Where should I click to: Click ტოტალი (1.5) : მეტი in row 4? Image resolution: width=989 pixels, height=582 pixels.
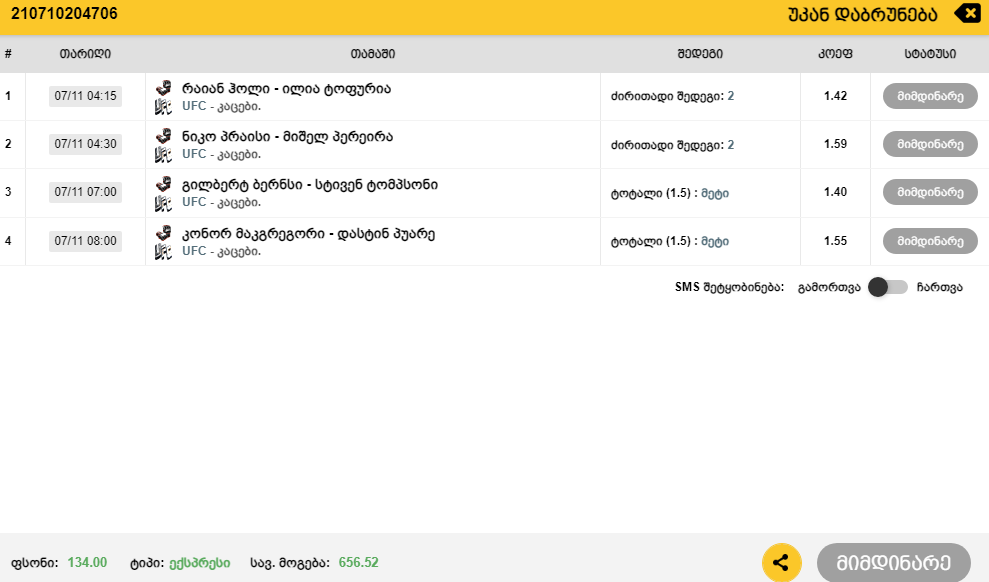670,241
